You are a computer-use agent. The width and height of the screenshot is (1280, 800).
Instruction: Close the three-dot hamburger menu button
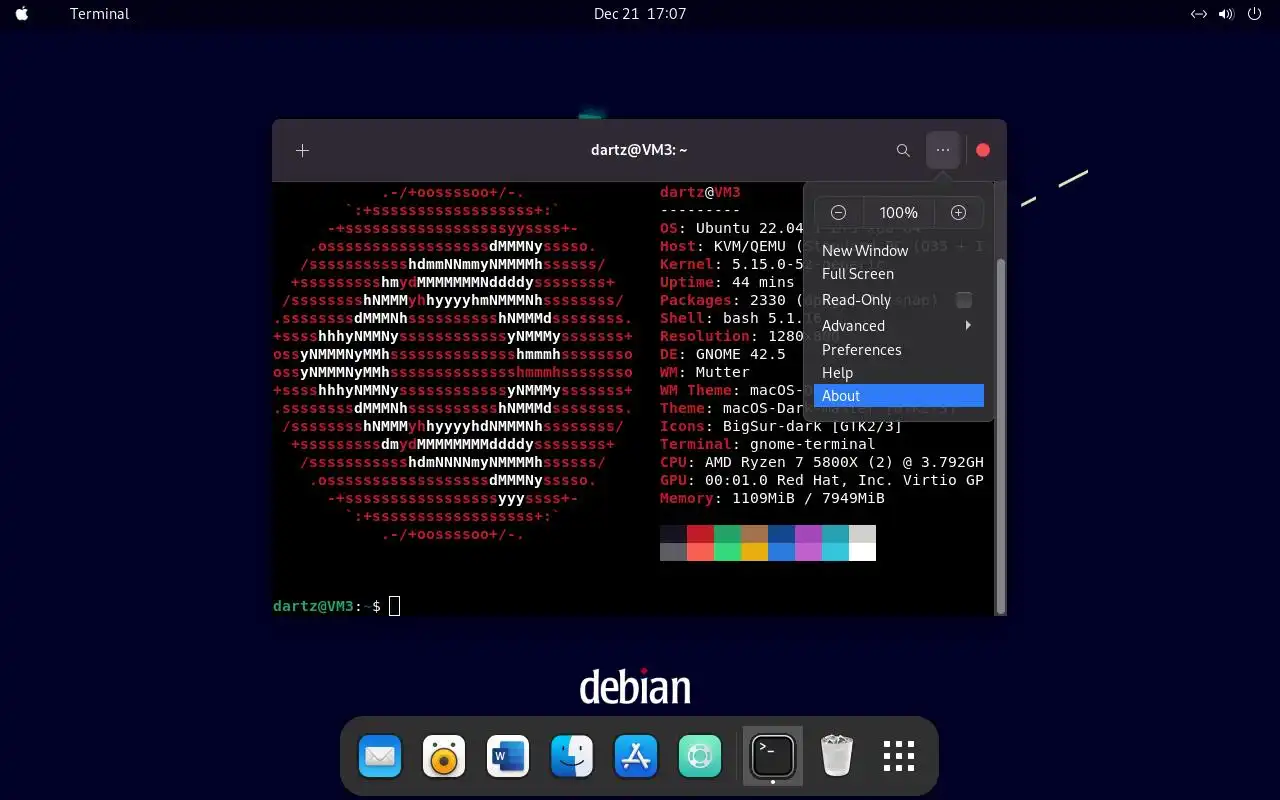943,150
